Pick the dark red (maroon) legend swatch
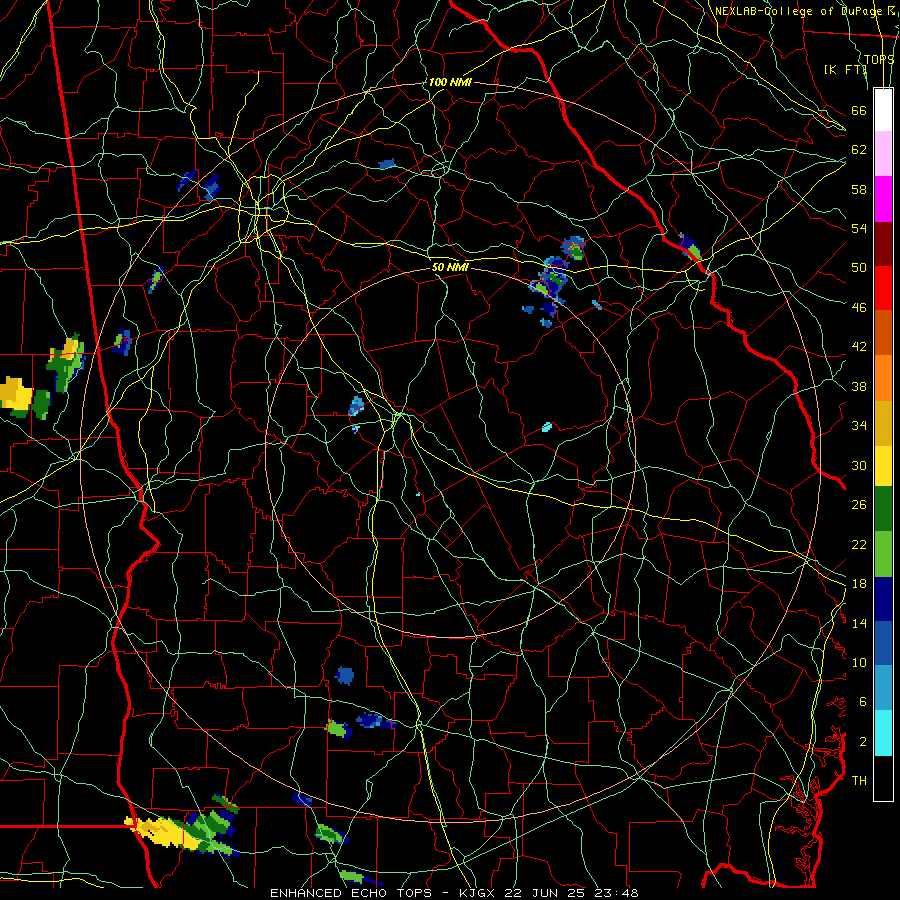This screenshot has width=900, height=900. point(883,244)
